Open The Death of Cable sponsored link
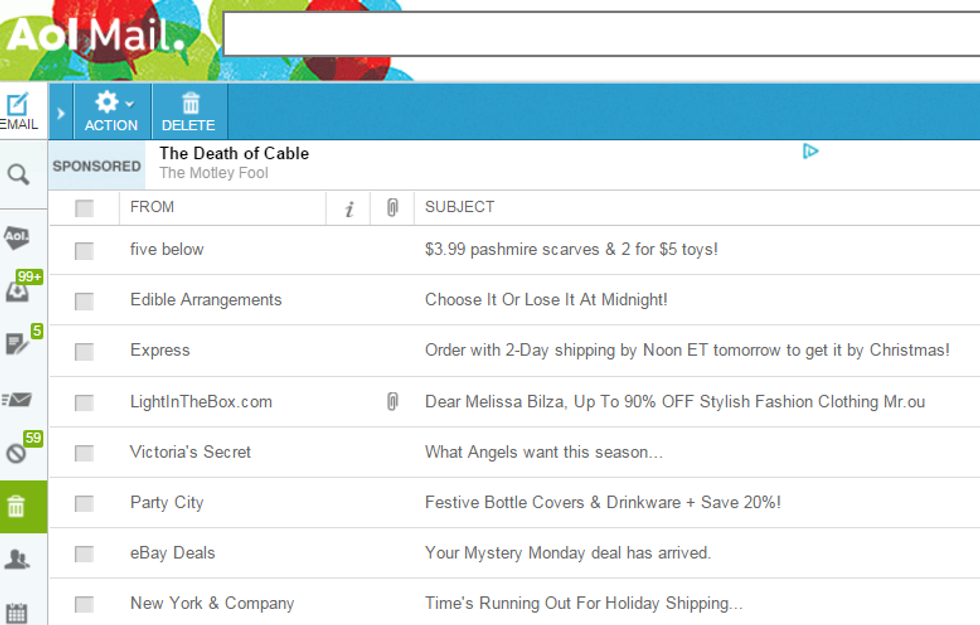The height and width of the screenshot is (625, 980). click(234, 153)
